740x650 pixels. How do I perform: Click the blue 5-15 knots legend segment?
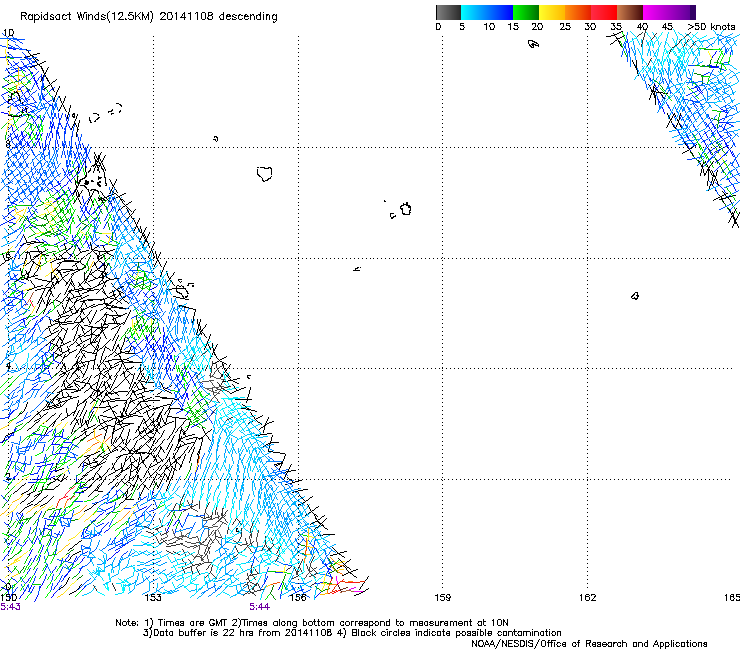coord(487,12)
